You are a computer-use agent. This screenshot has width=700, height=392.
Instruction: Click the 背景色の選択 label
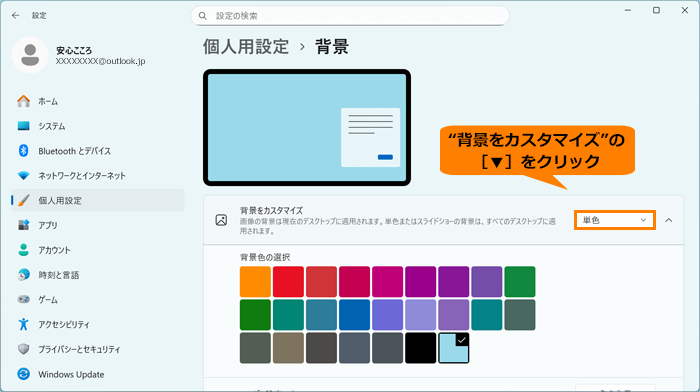pyautogui.click(x=265, y=257)
